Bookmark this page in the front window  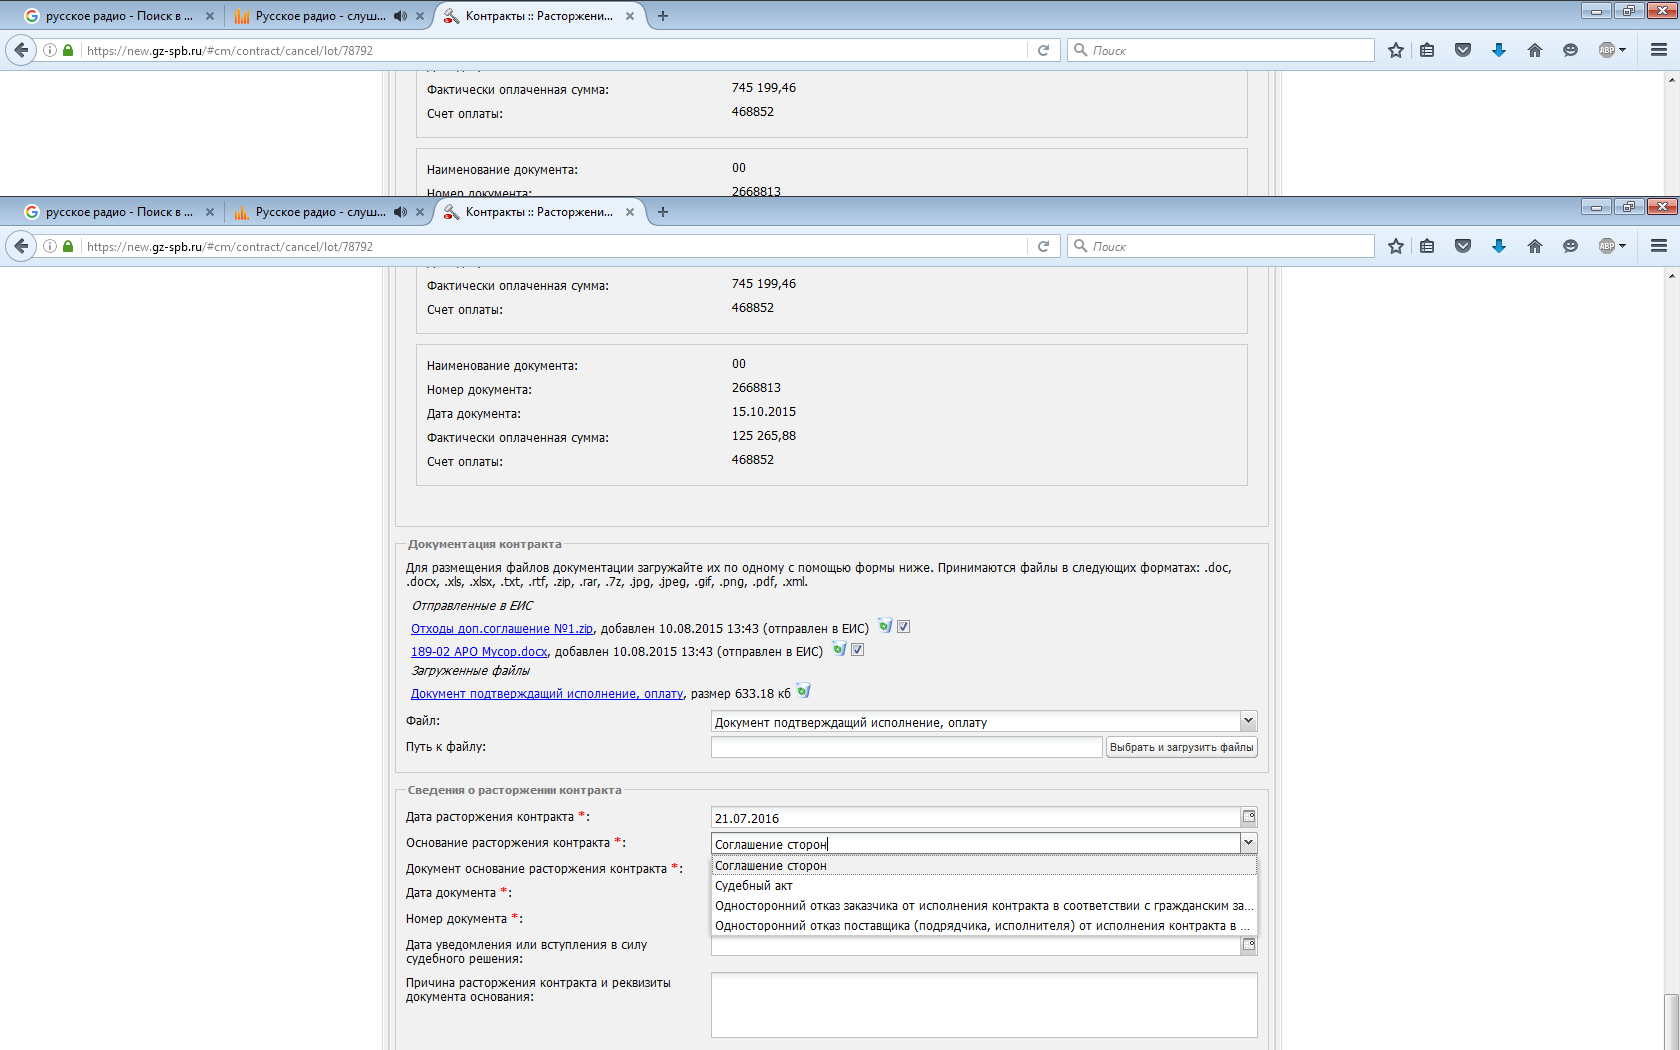pos(1396,246)
